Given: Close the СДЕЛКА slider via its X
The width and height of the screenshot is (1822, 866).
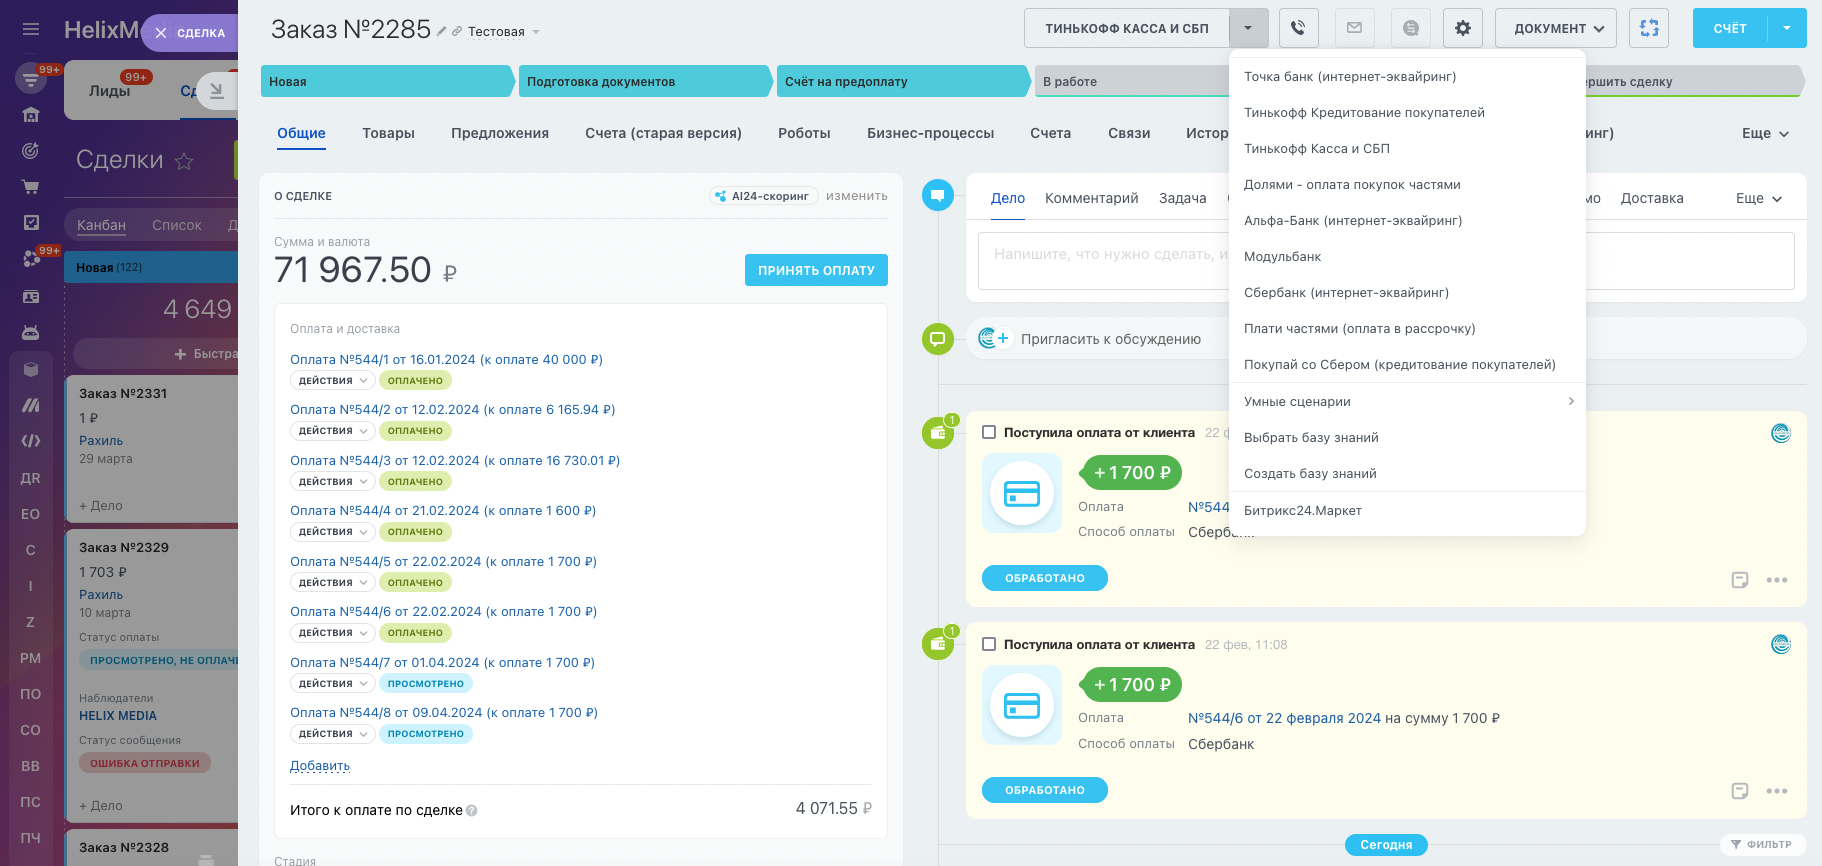Looking at the screenshot, I should coord(161,33).
